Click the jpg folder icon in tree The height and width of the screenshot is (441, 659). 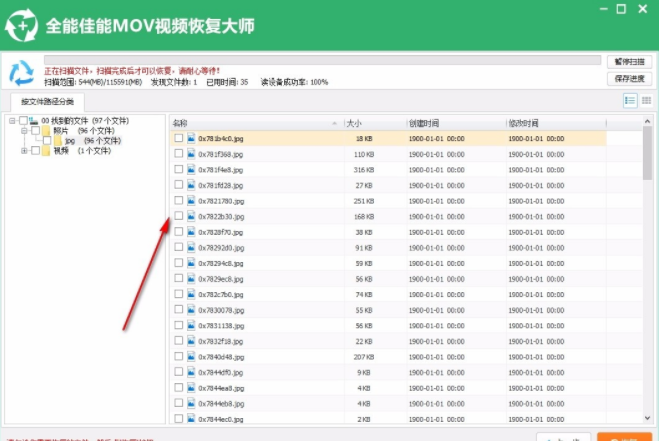point(59,141)
